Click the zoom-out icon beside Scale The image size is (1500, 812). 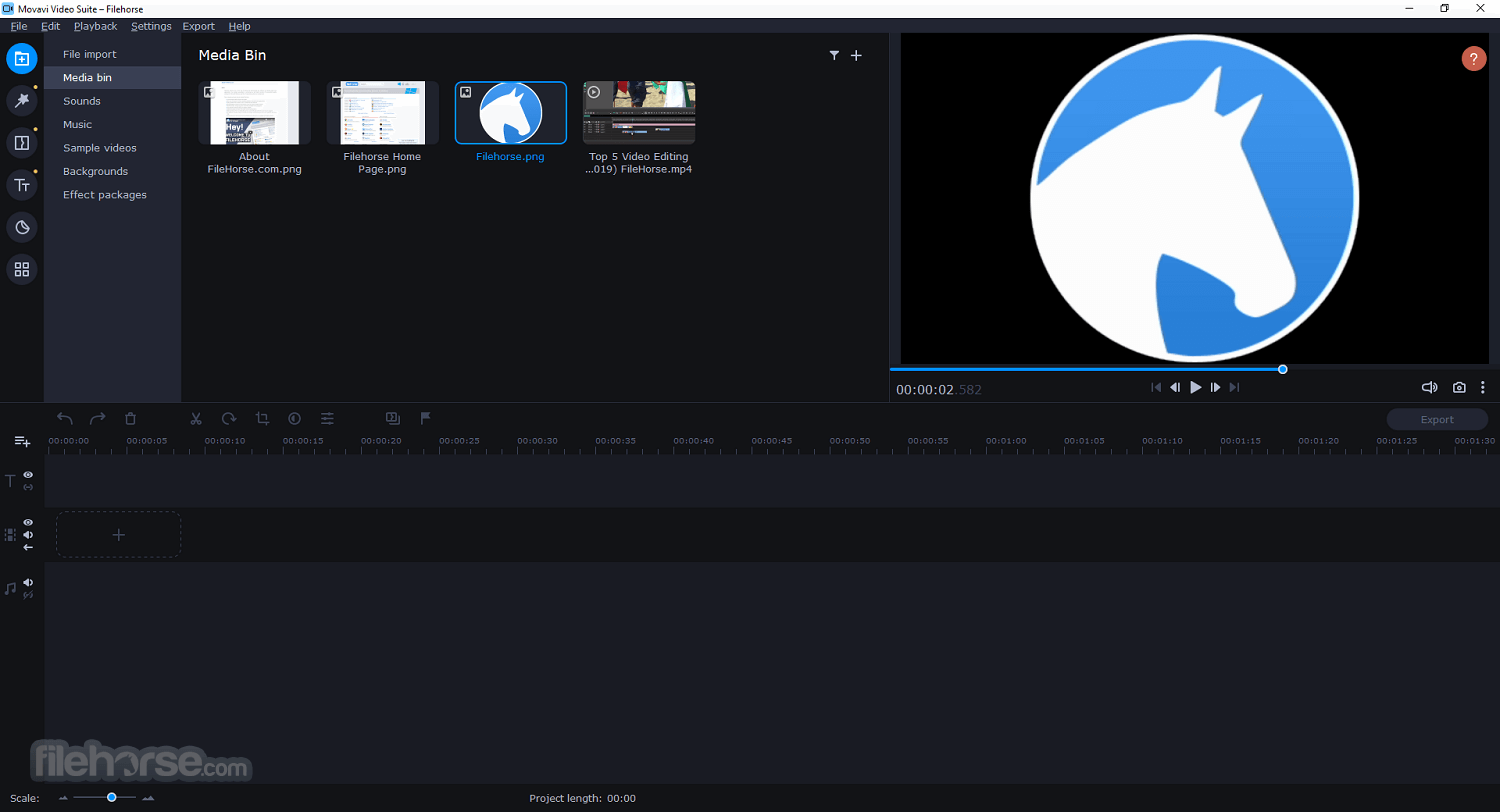[64, 798]
